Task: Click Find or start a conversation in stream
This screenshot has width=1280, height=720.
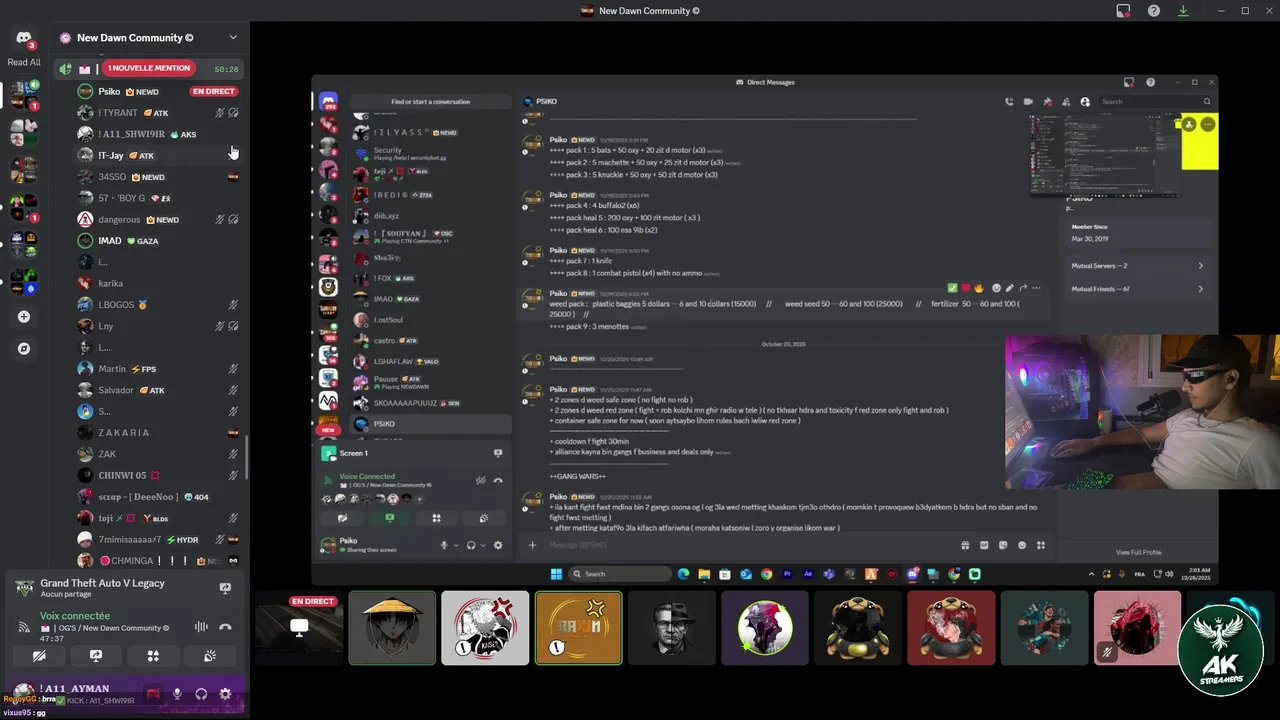Action: pyautogui.click(x=430, y=101)
